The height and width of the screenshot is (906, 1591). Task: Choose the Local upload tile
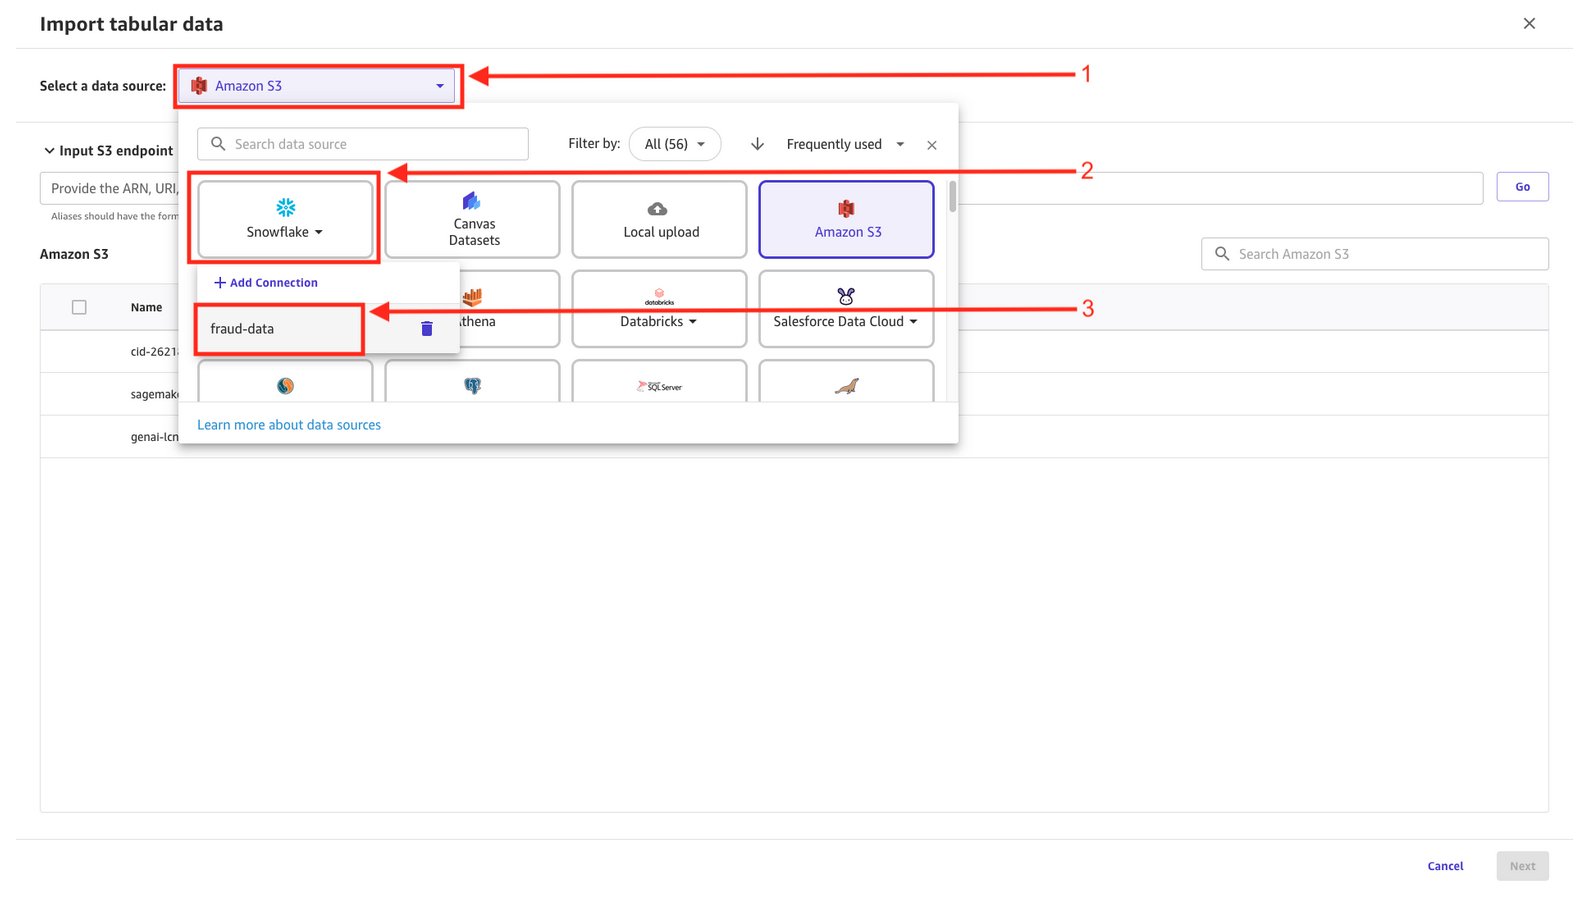pos(659,219)
